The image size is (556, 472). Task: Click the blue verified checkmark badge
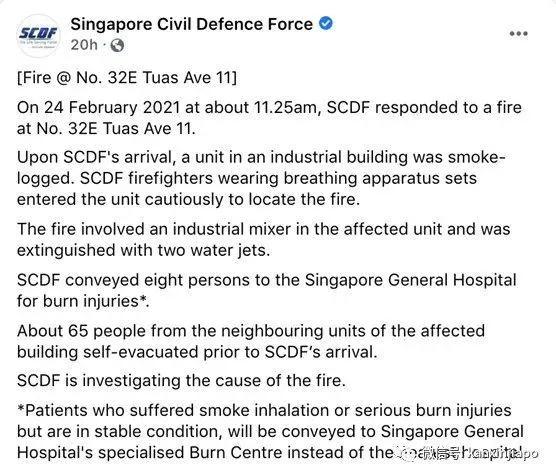(x=326, y=23)
